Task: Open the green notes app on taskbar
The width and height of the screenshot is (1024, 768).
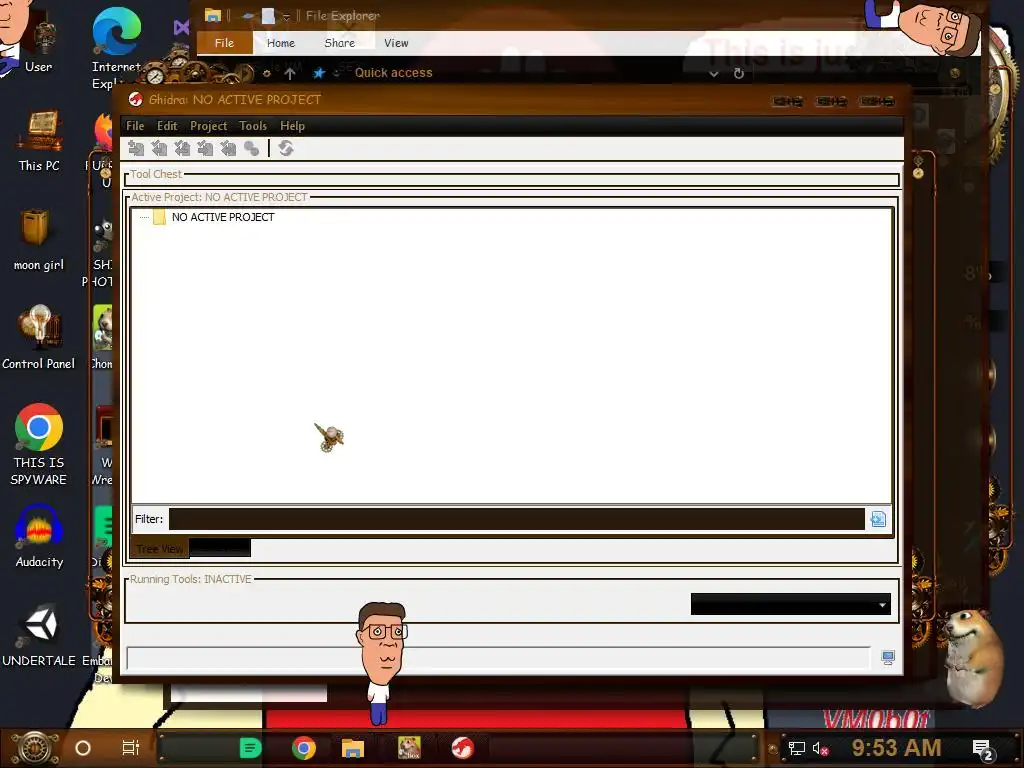Action: click(x=250, y=748)
